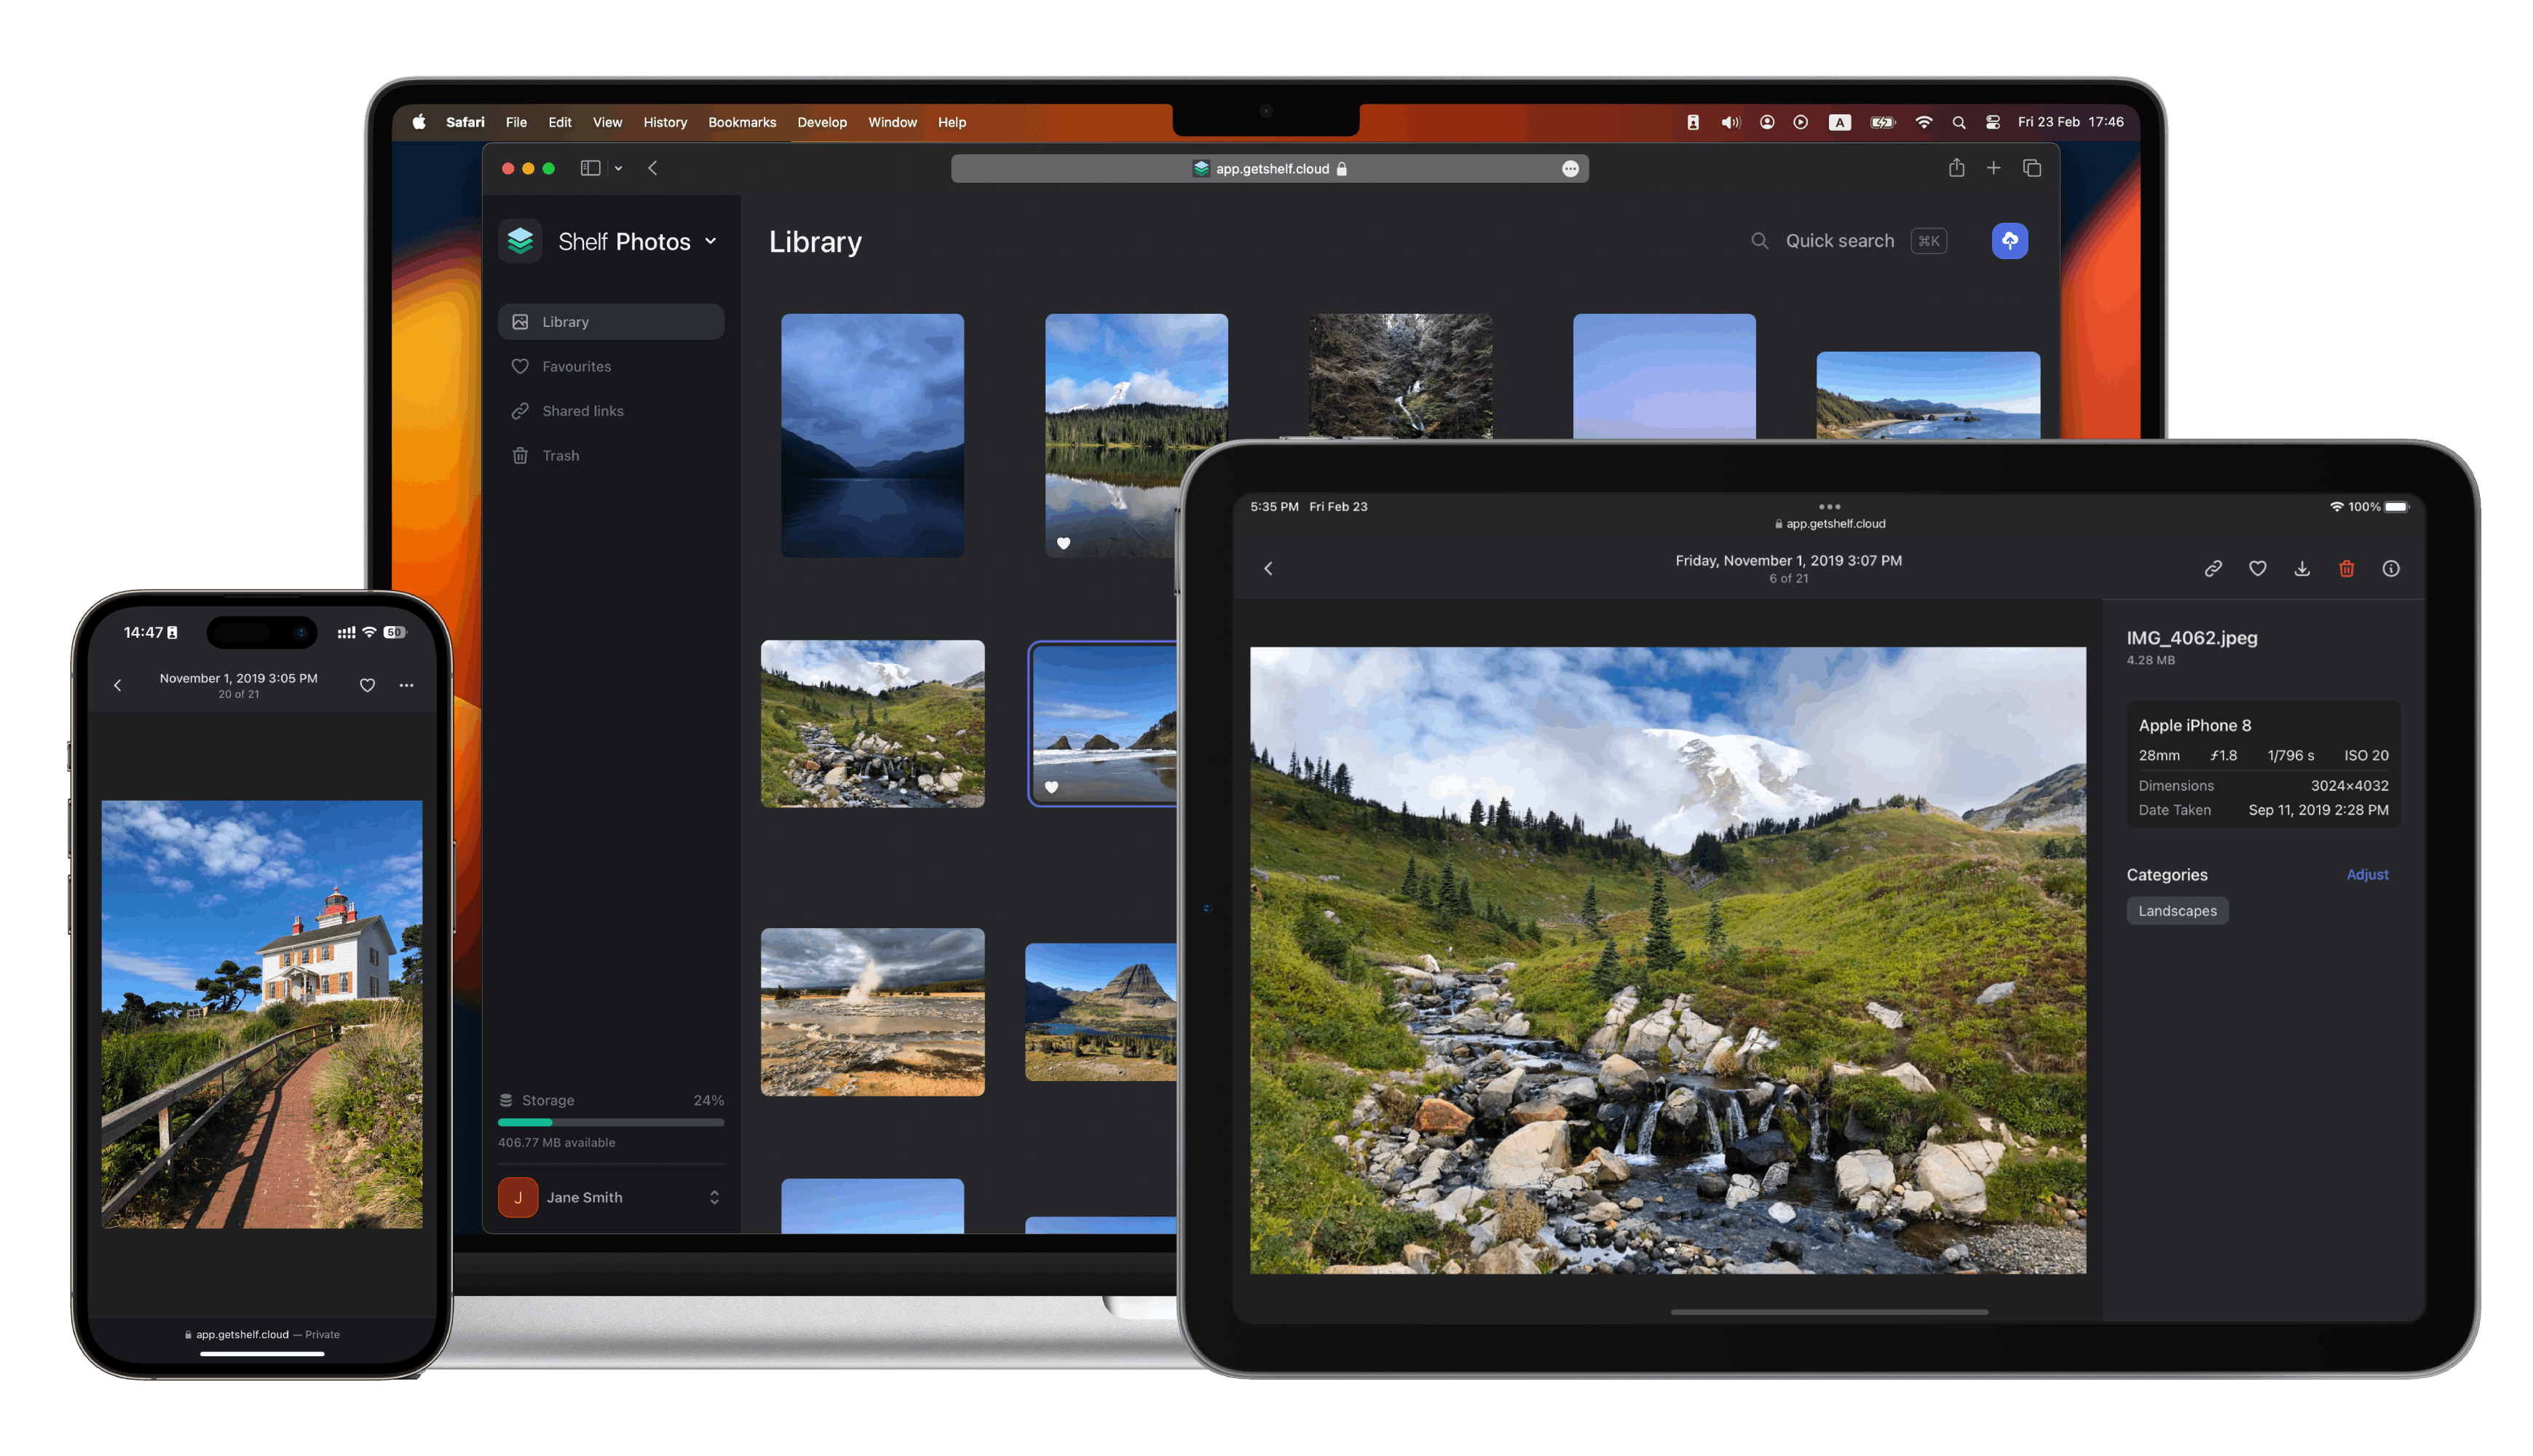Open the three-dots menu on iPhone
The image size is (2533, 1456).
tap(406, 685)
